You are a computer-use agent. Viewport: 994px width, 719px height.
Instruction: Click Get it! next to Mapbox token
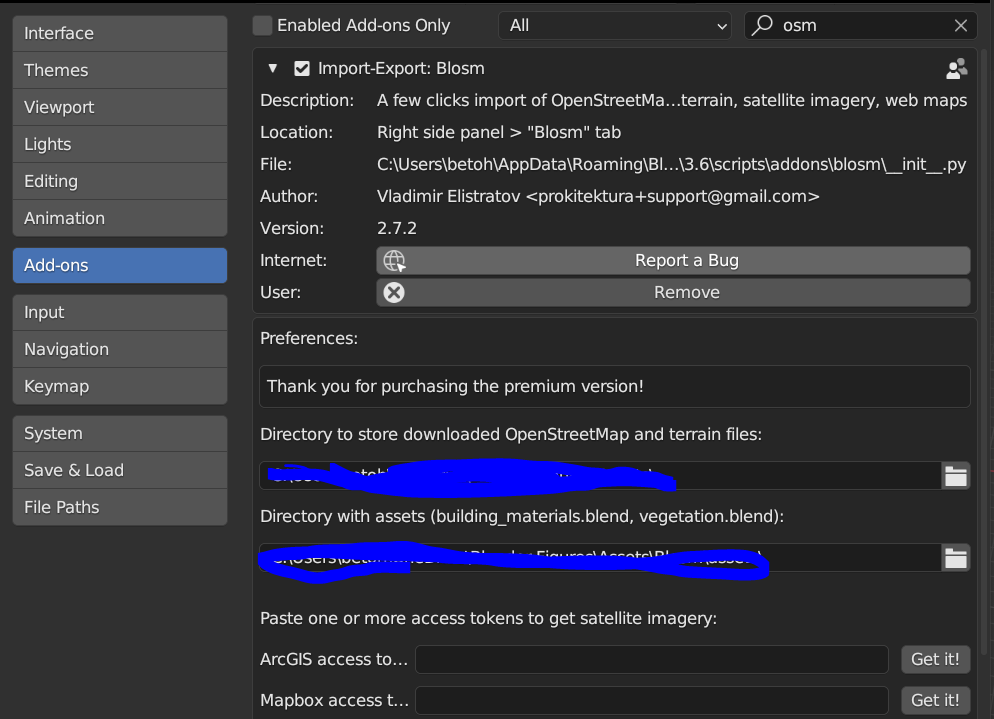(935, 700)
